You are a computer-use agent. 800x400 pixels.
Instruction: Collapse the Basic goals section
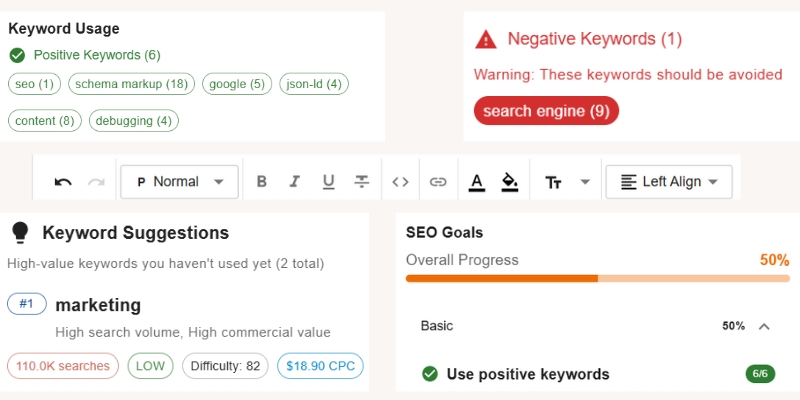coord(764,327)
